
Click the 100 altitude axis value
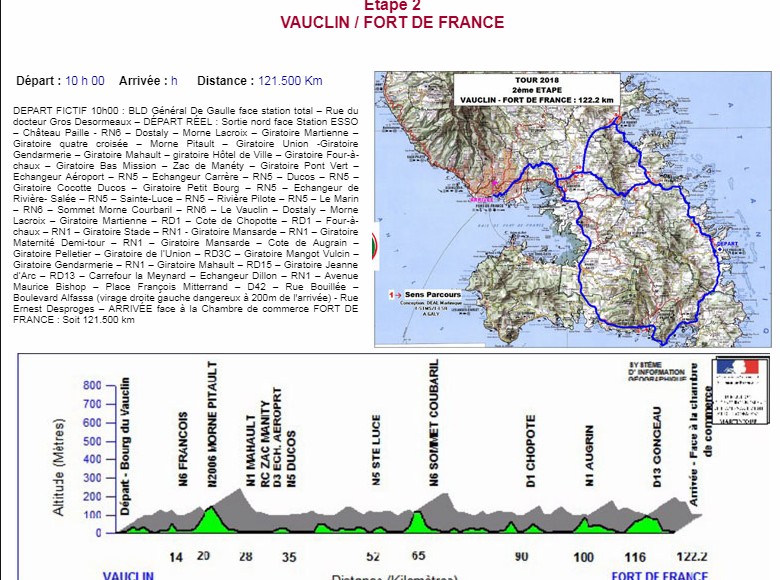92,515
